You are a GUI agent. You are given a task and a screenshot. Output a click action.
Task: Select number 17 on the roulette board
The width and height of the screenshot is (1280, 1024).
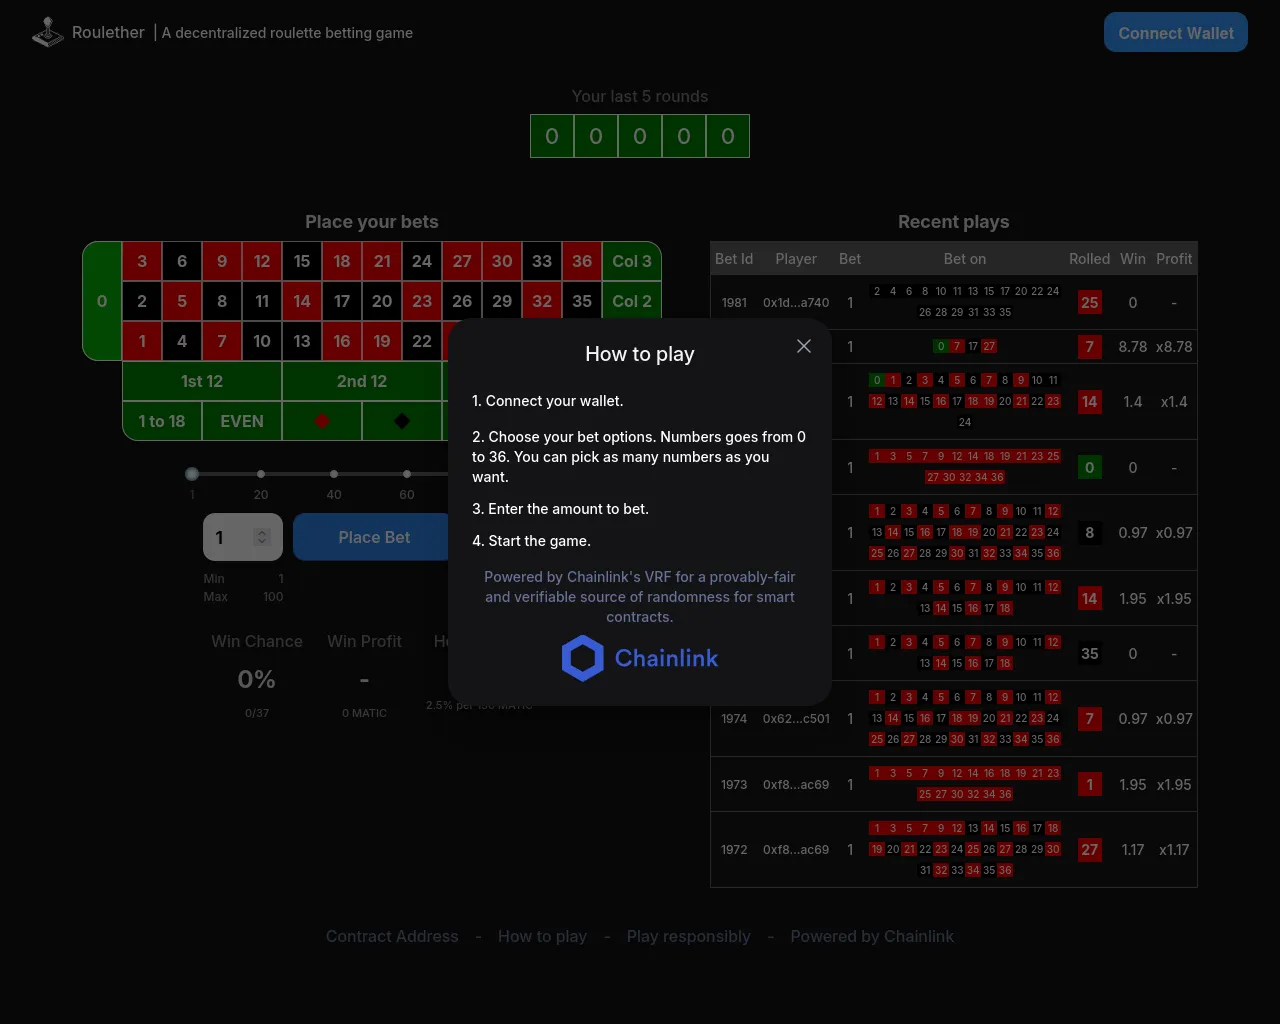342,301
